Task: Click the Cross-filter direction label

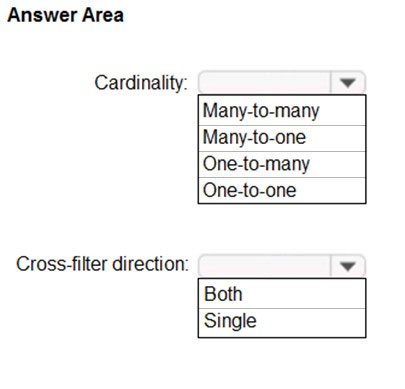Action: (x=102, y=264)
